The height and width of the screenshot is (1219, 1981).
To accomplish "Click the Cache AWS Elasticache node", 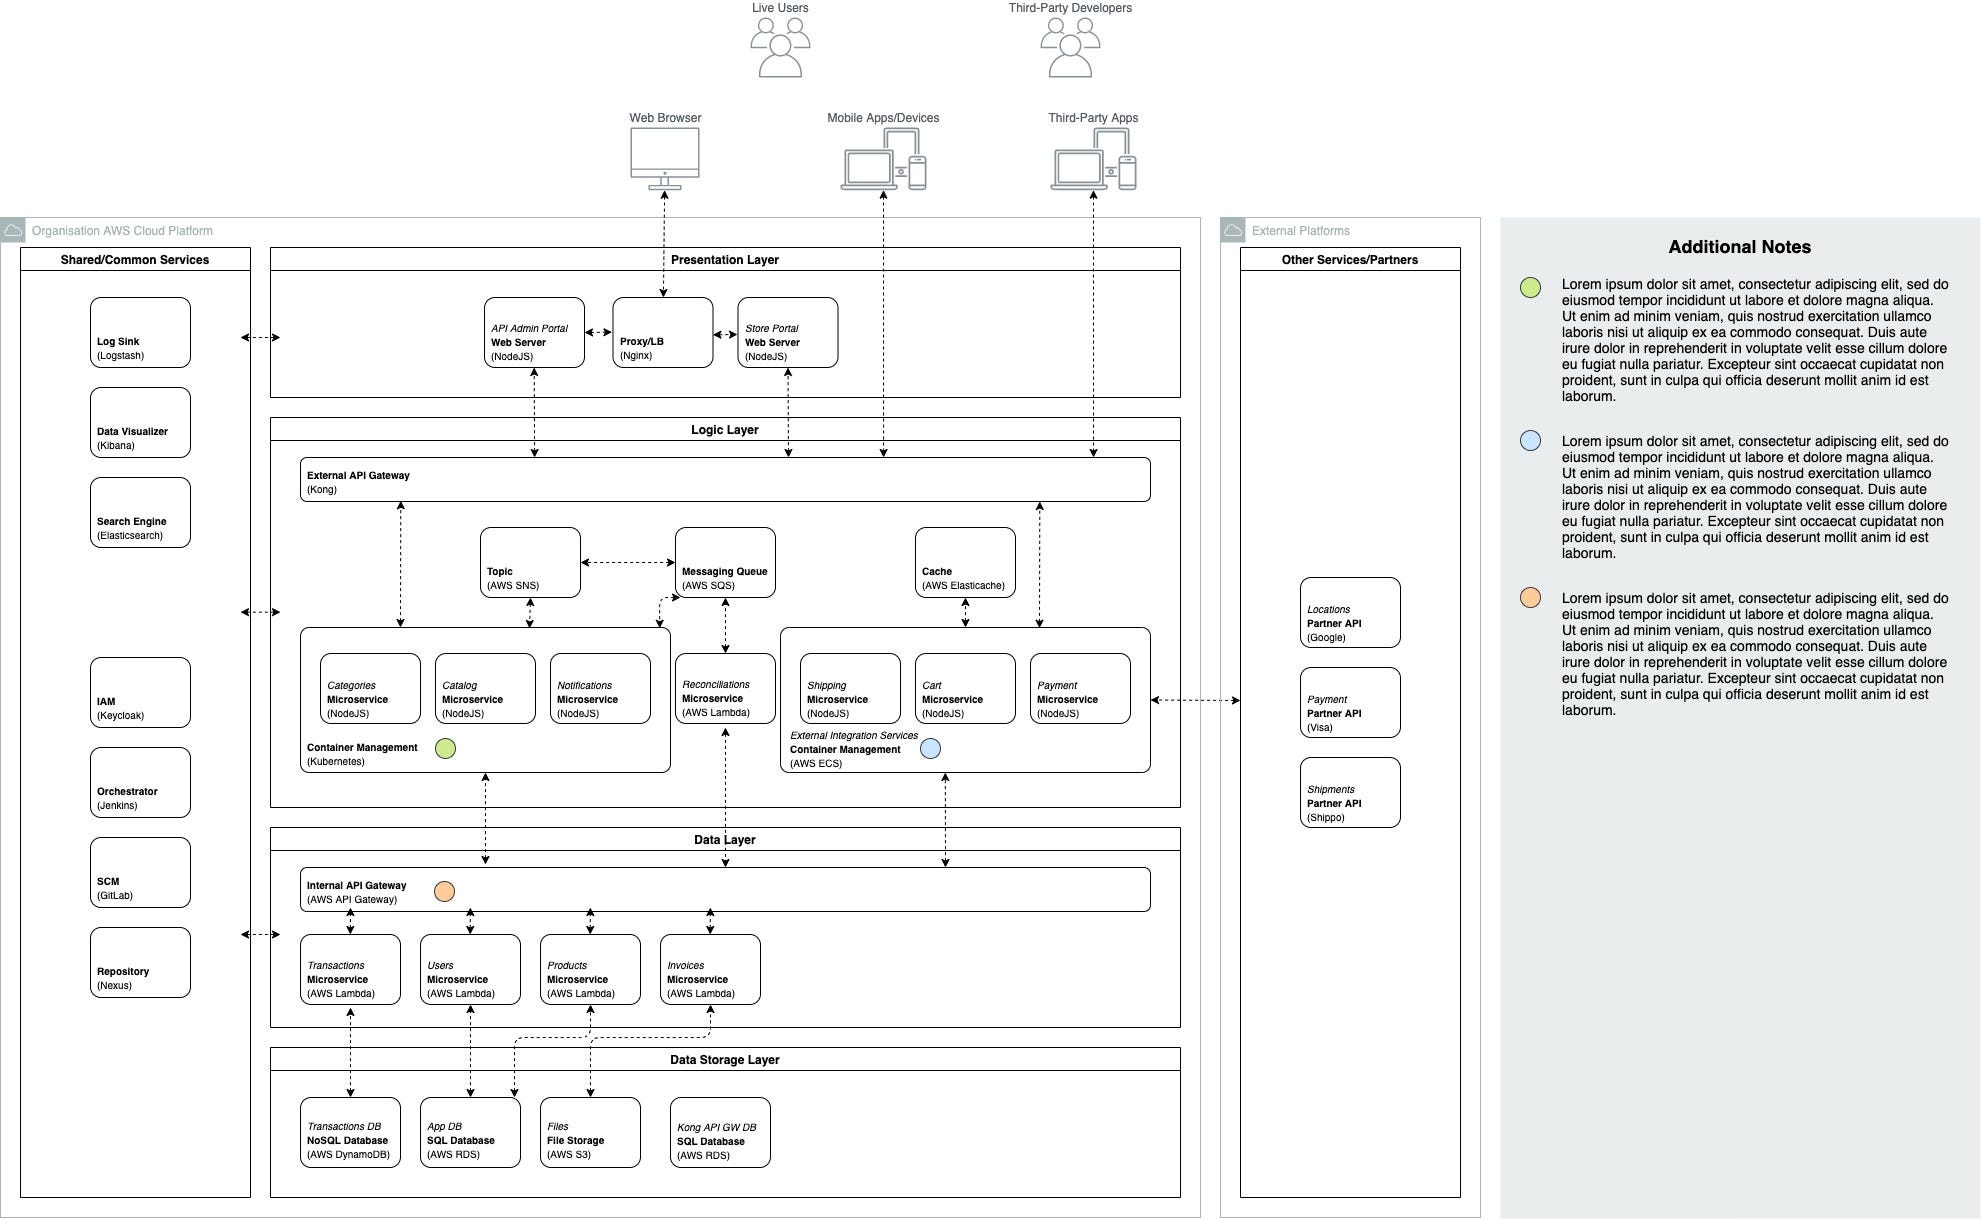I will (x=965, y=563).
